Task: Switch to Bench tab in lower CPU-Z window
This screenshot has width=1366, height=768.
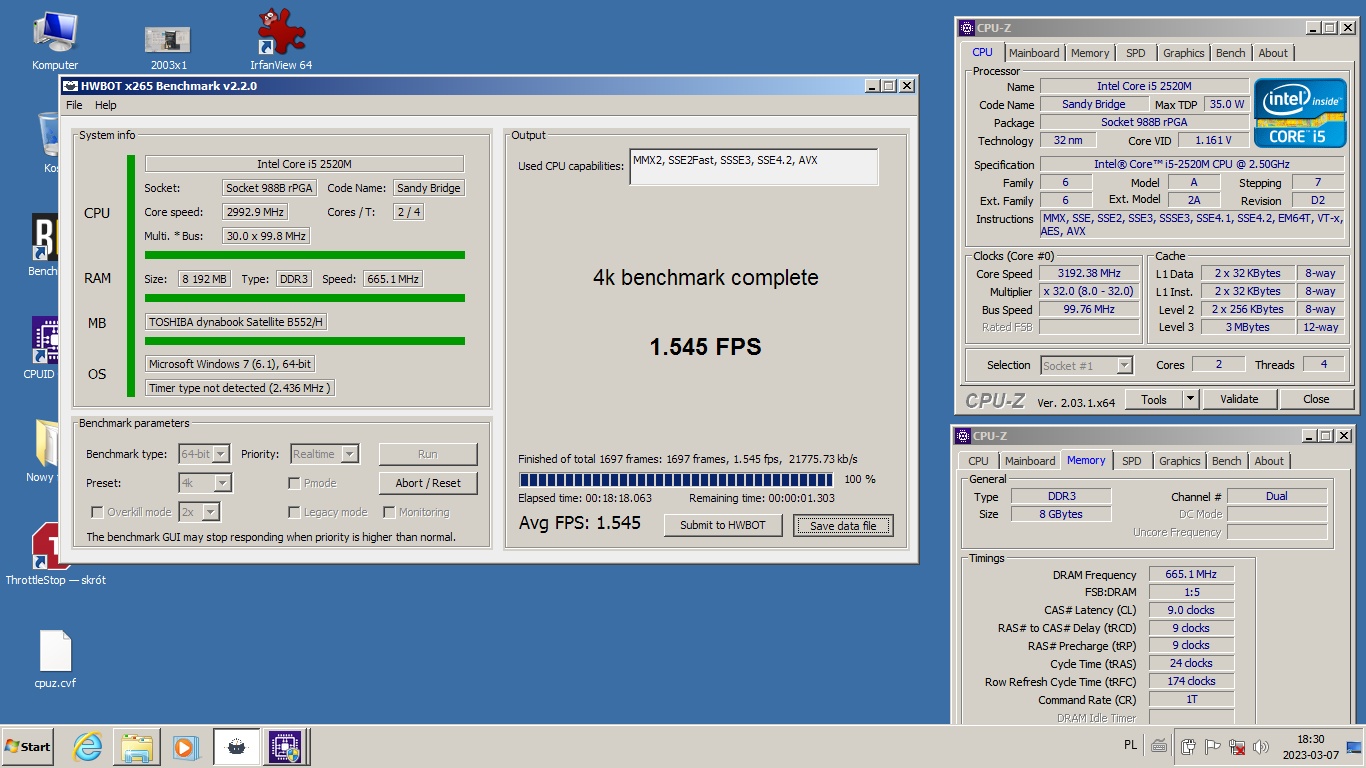Action: (x=1227, y=461)
